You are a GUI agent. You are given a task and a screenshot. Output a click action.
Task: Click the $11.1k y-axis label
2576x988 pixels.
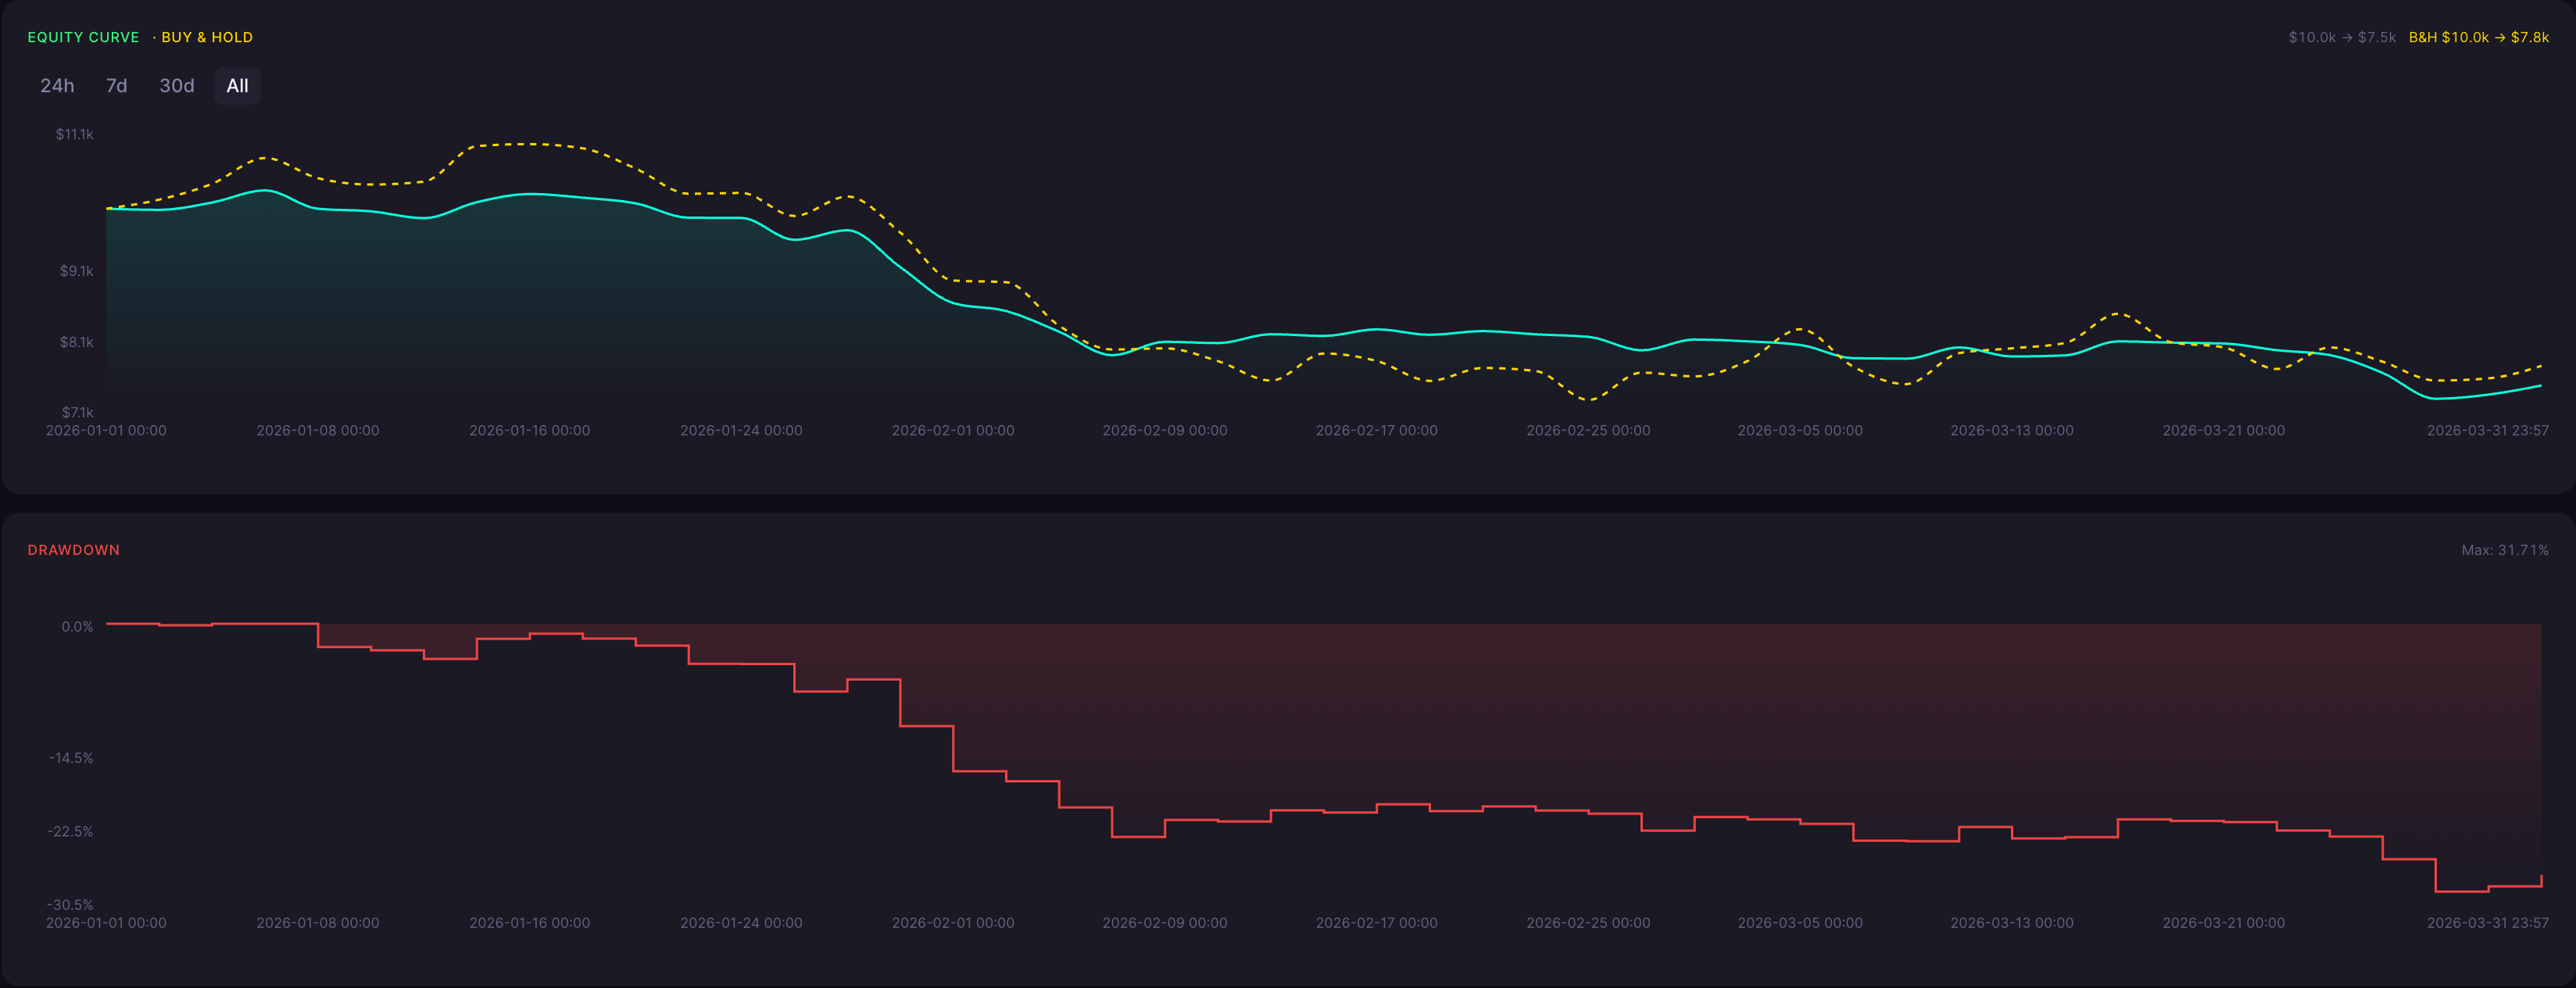[74, 134]
